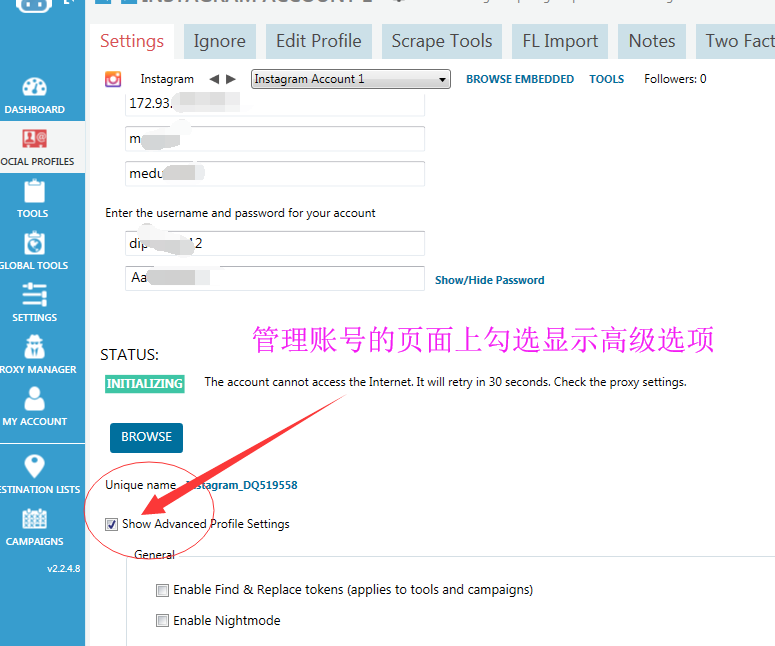Click the BROWSE EMBEDDED link

pyautogui.click(x=520, y=79)
